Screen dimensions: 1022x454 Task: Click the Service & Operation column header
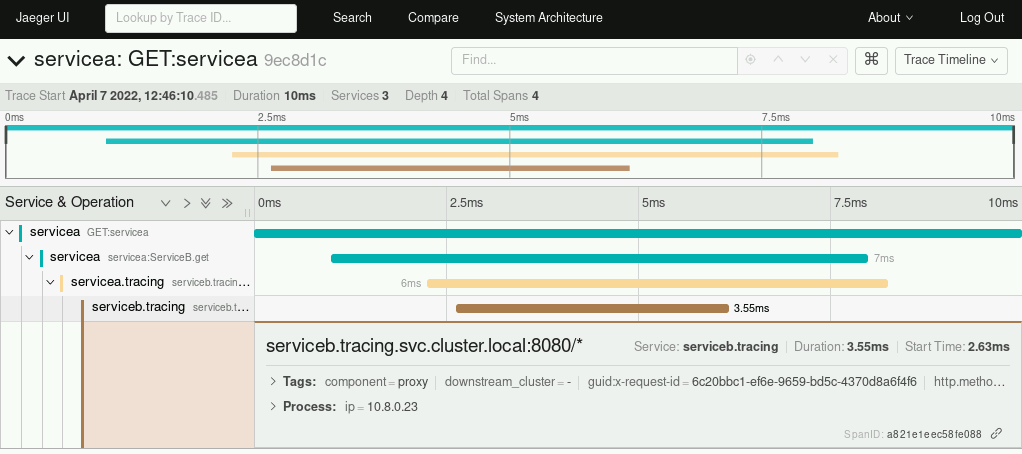tap(70, 202)
